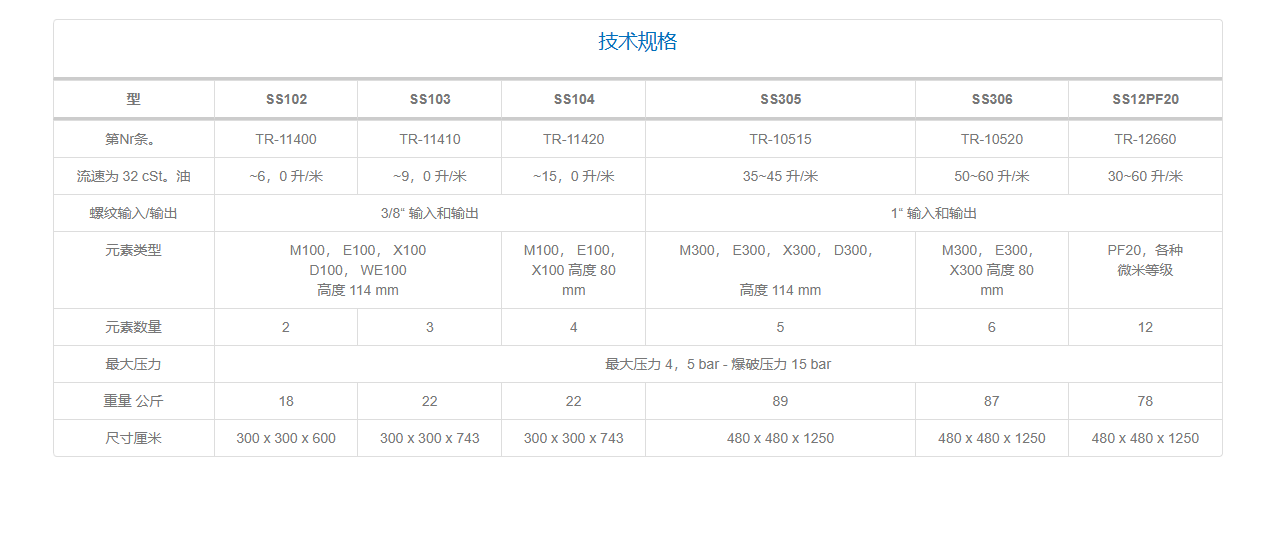Click the 技术规格 table title

637,42
